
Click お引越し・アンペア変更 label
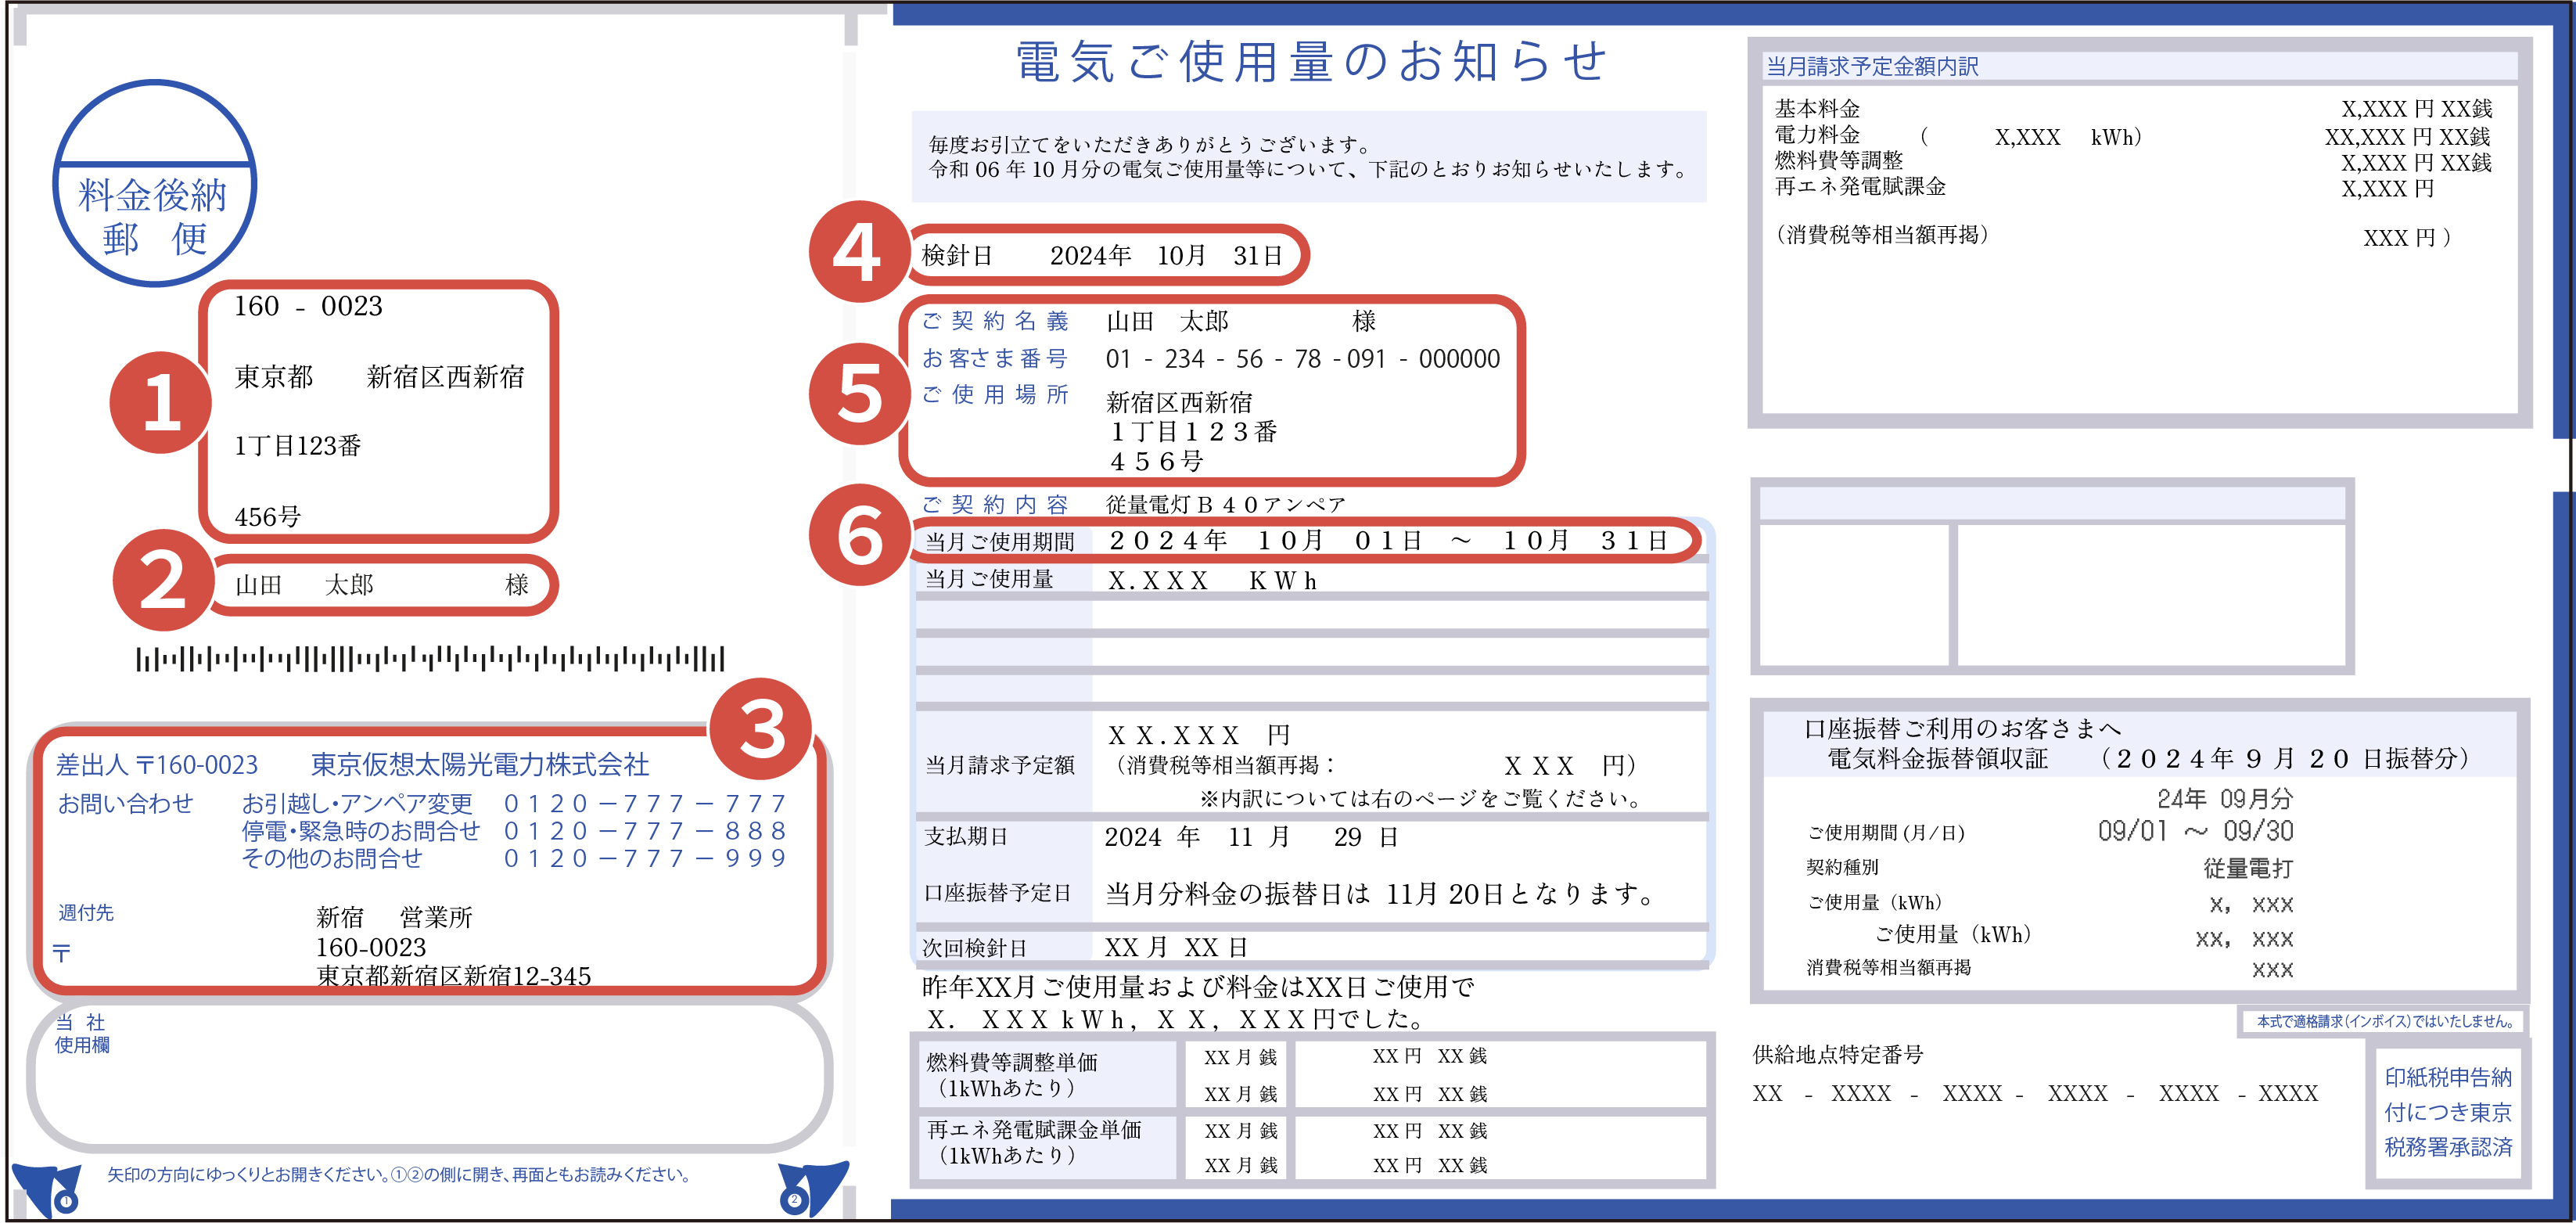(357, 803)
